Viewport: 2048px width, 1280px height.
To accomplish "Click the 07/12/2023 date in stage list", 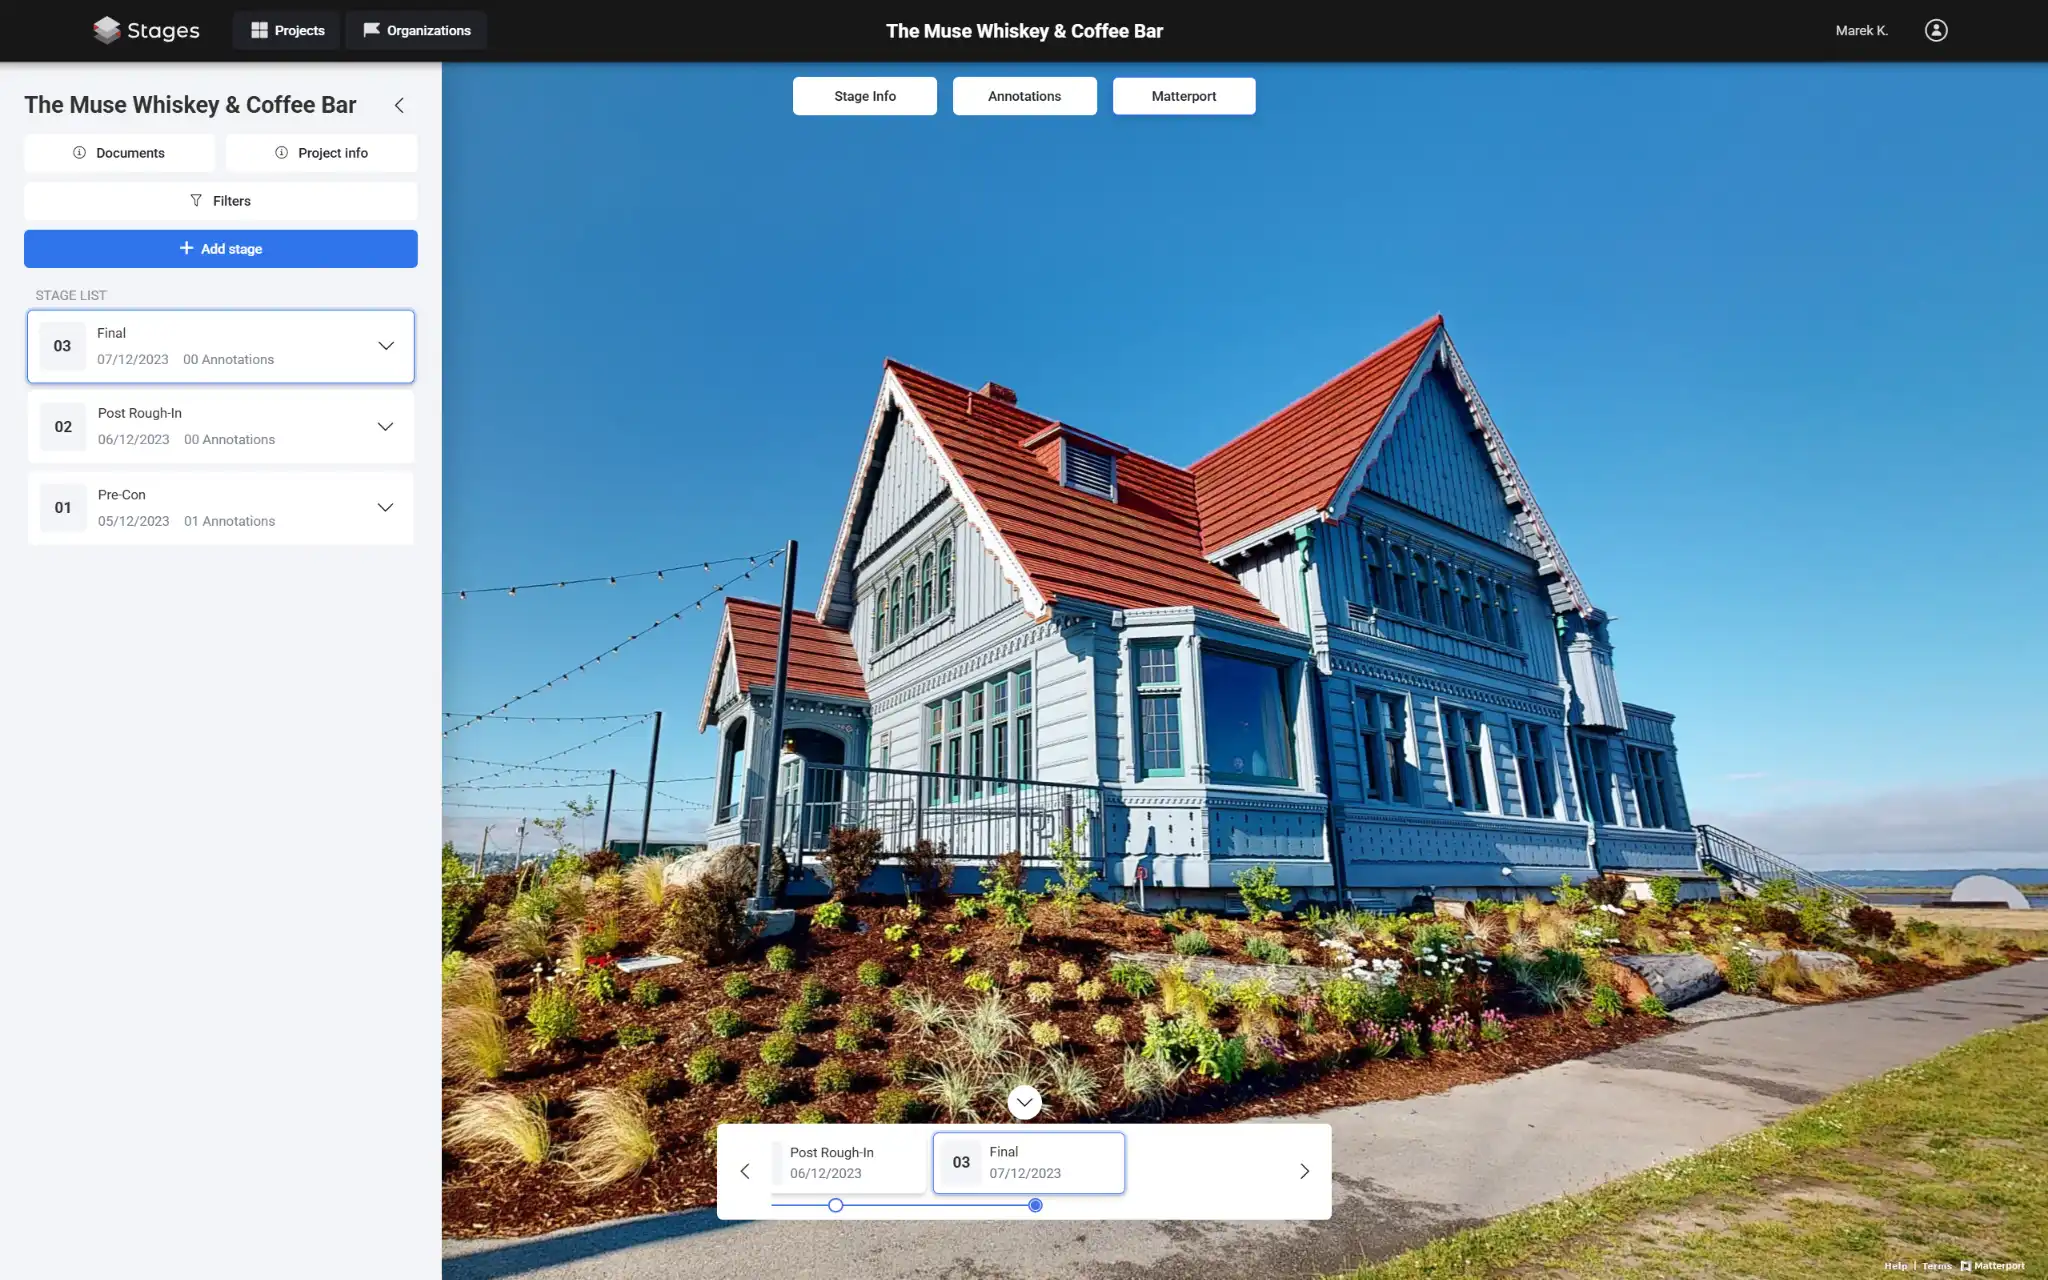I will (x=133, y=359).
